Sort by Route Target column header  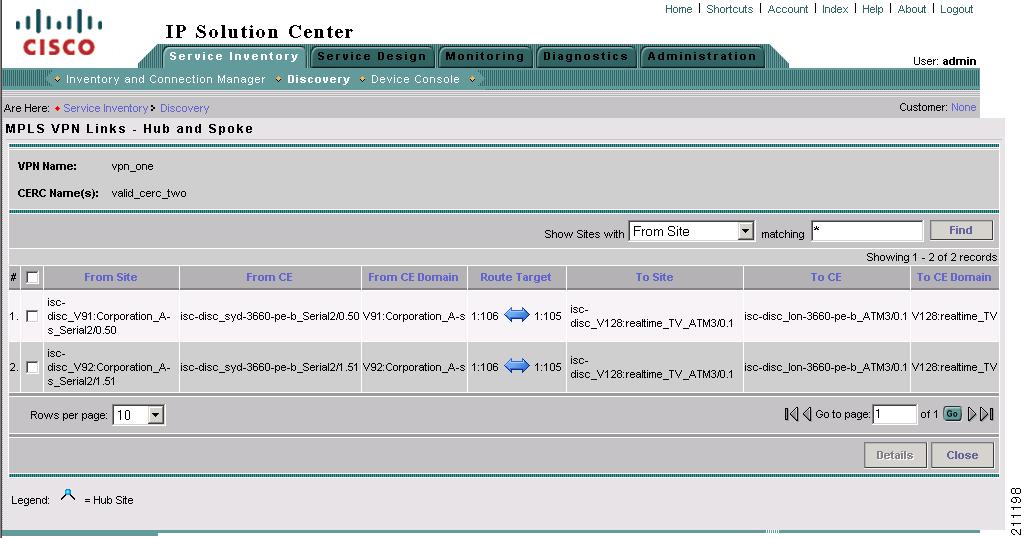click(x=516, y=277)
